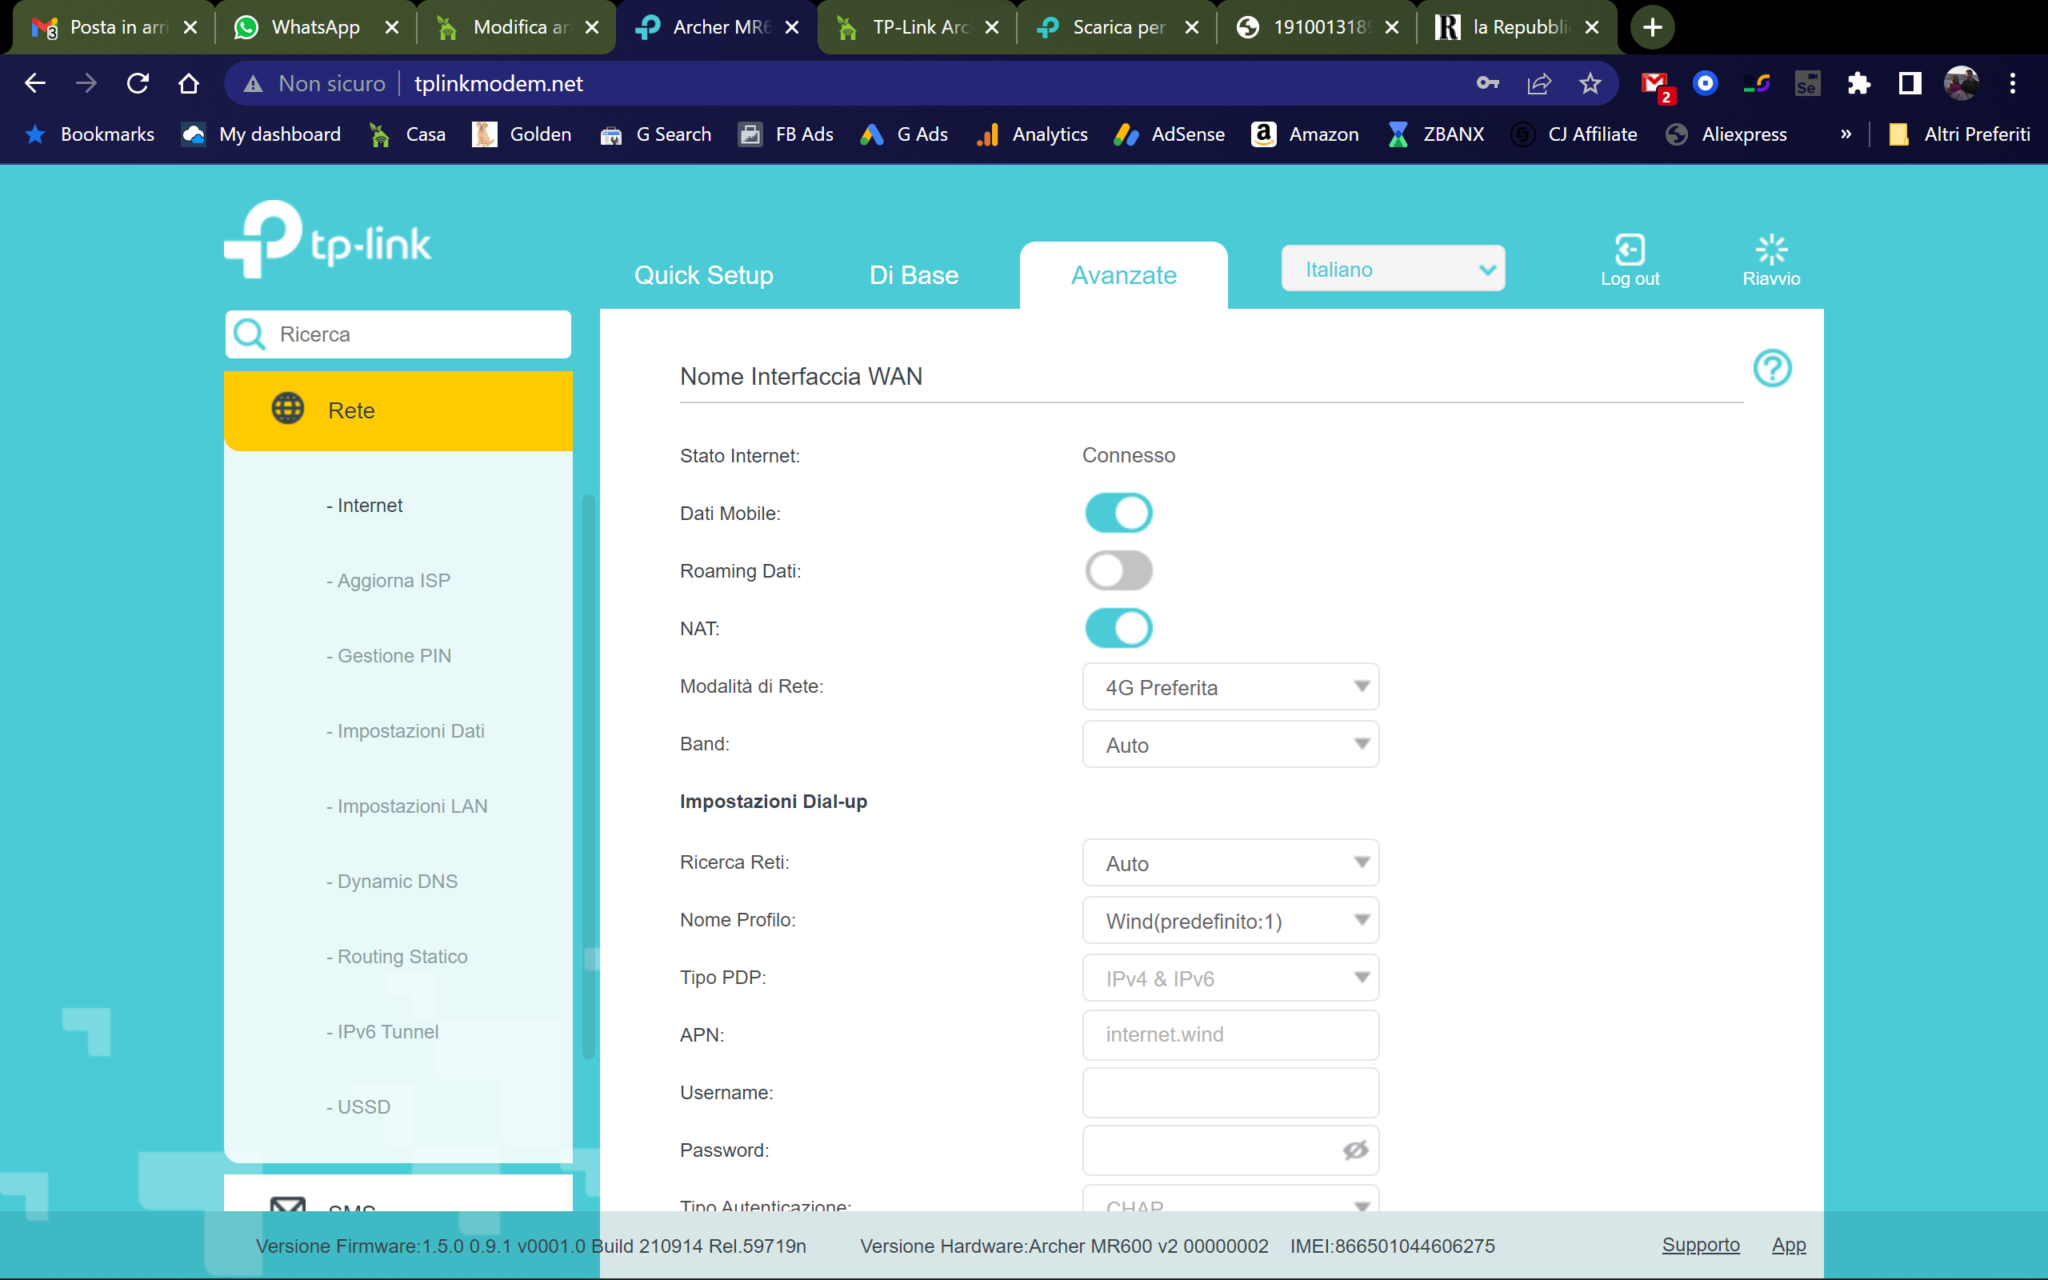Screen dimensions: 2048x1280
Task: Enable the Roaming Dati toggle
Action: (x=1118, y=570)
